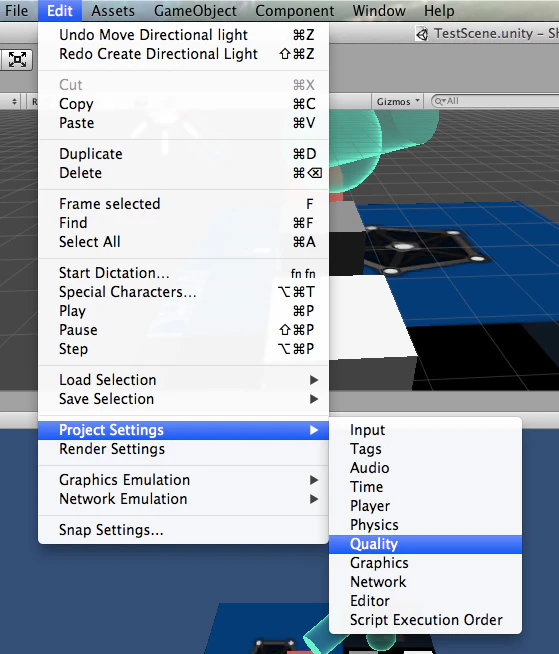
Task: Select Paste from Edit menu
Action: pos(184,123)
